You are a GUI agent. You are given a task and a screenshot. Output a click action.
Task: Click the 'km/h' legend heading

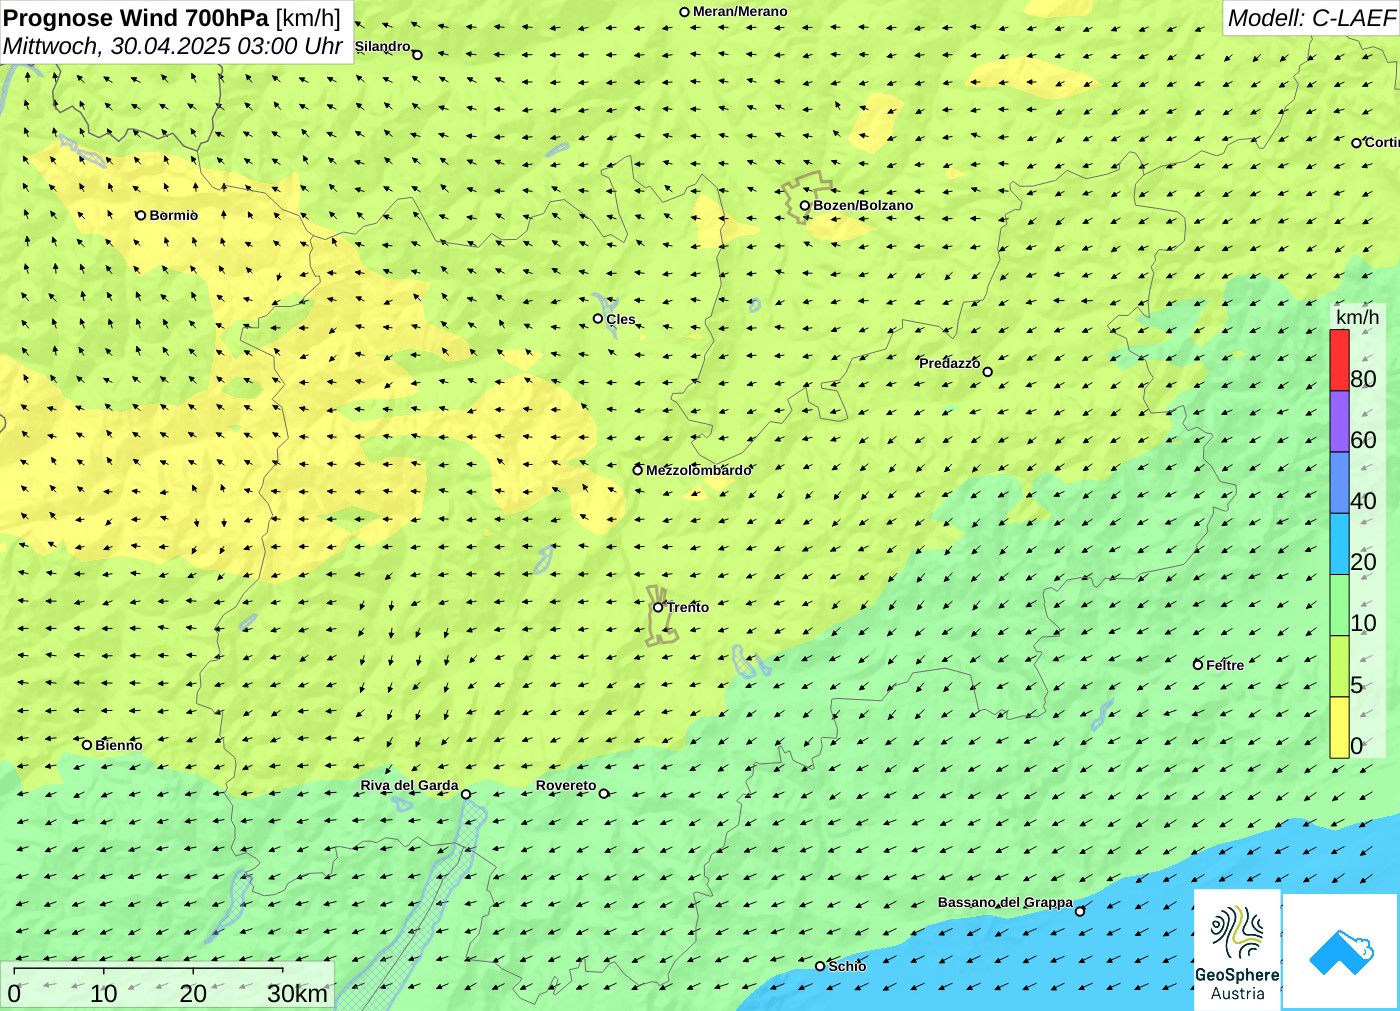[x=1357, y=317]
